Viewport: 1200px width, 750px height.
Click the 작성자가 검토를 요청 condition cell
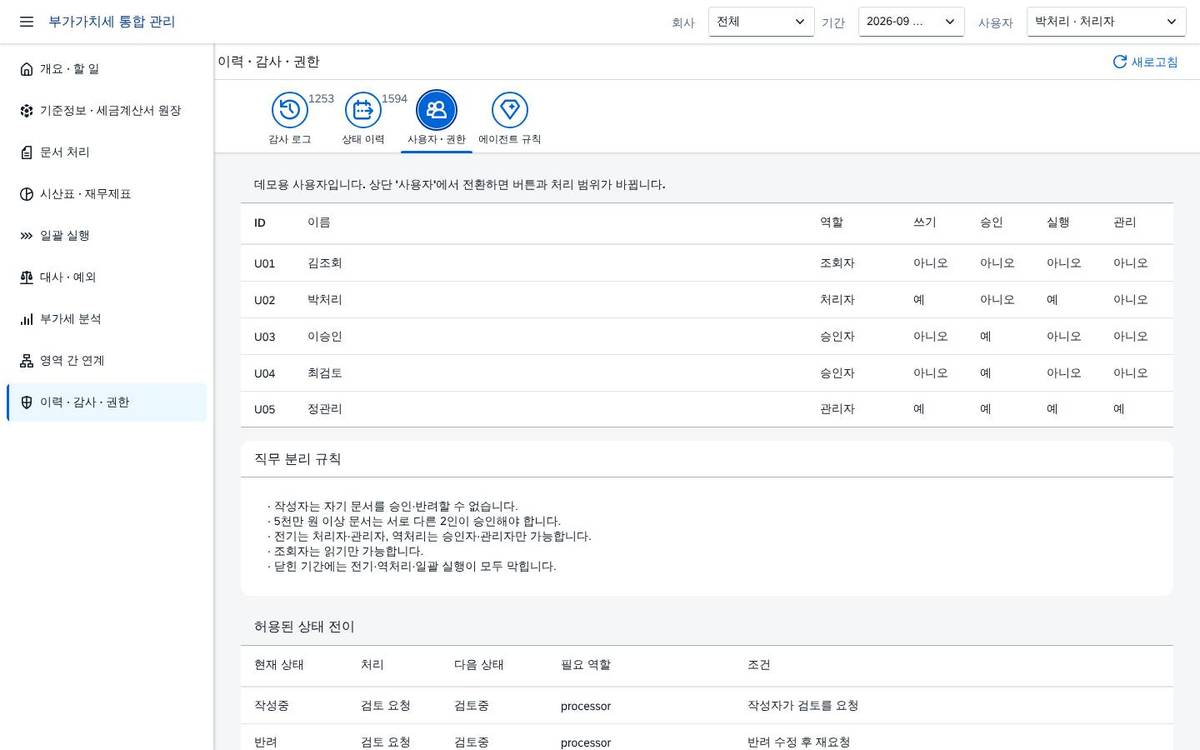[803, 706]
